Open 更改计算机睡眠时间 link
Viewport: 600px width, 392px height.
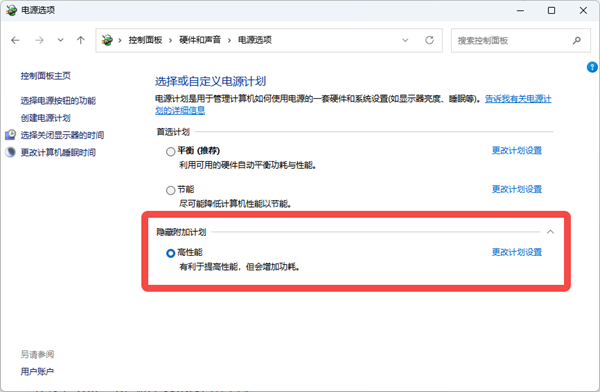(x=58, y=152)
